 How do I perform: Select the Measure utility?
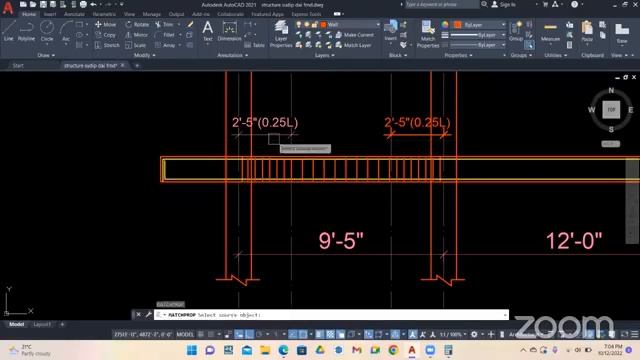[550, 31]
